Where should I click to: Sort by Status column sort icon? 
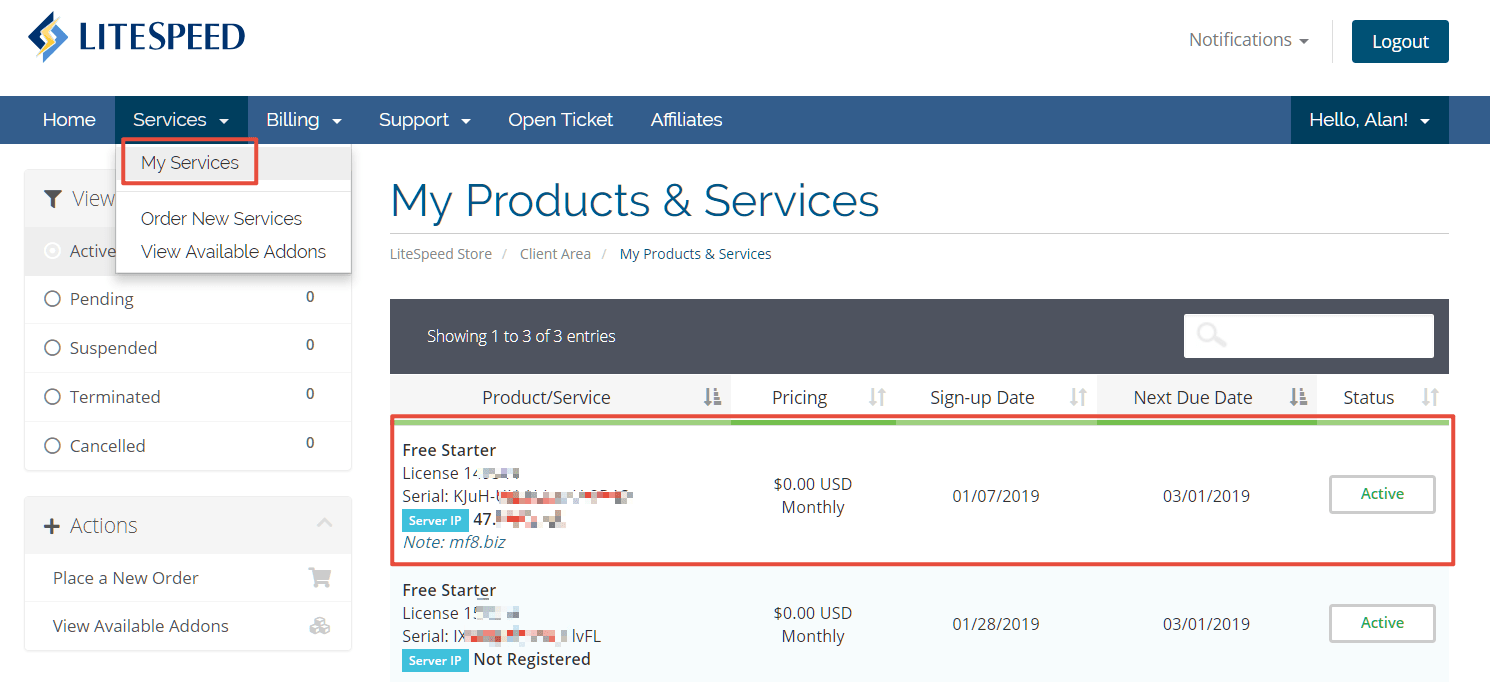click(x=1431, y=397)
